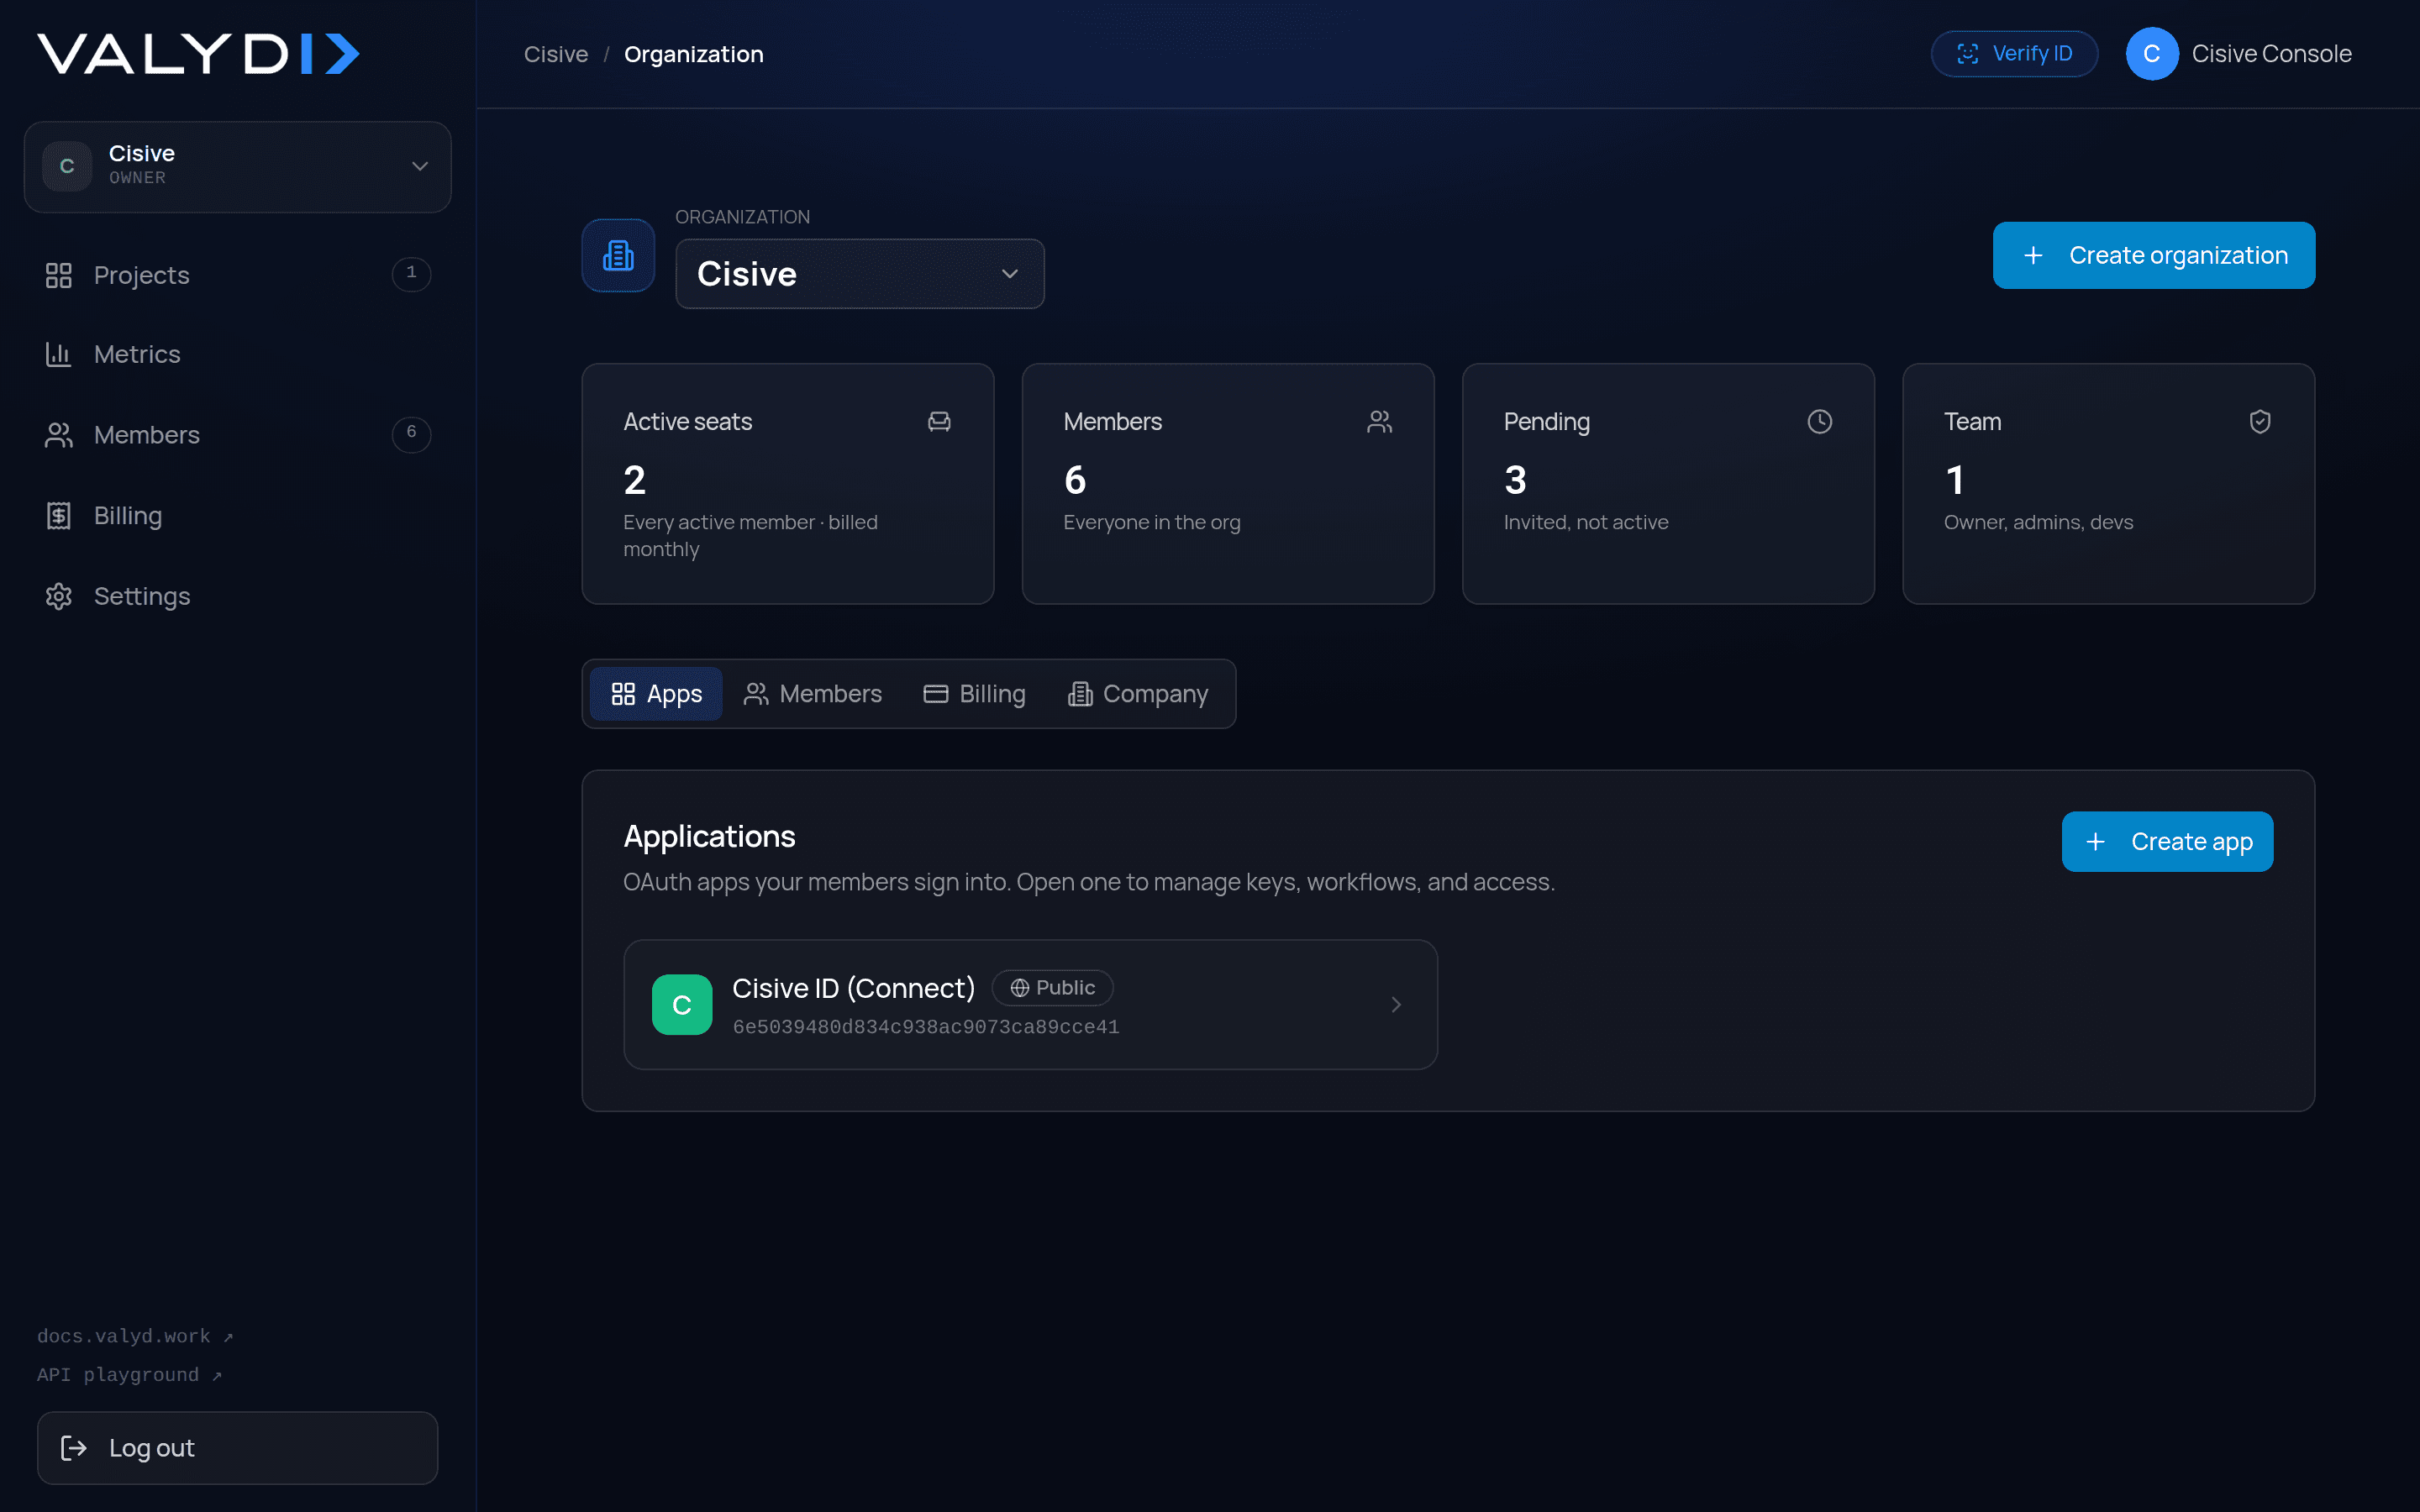Open the API playground link

pos(129,1375)
